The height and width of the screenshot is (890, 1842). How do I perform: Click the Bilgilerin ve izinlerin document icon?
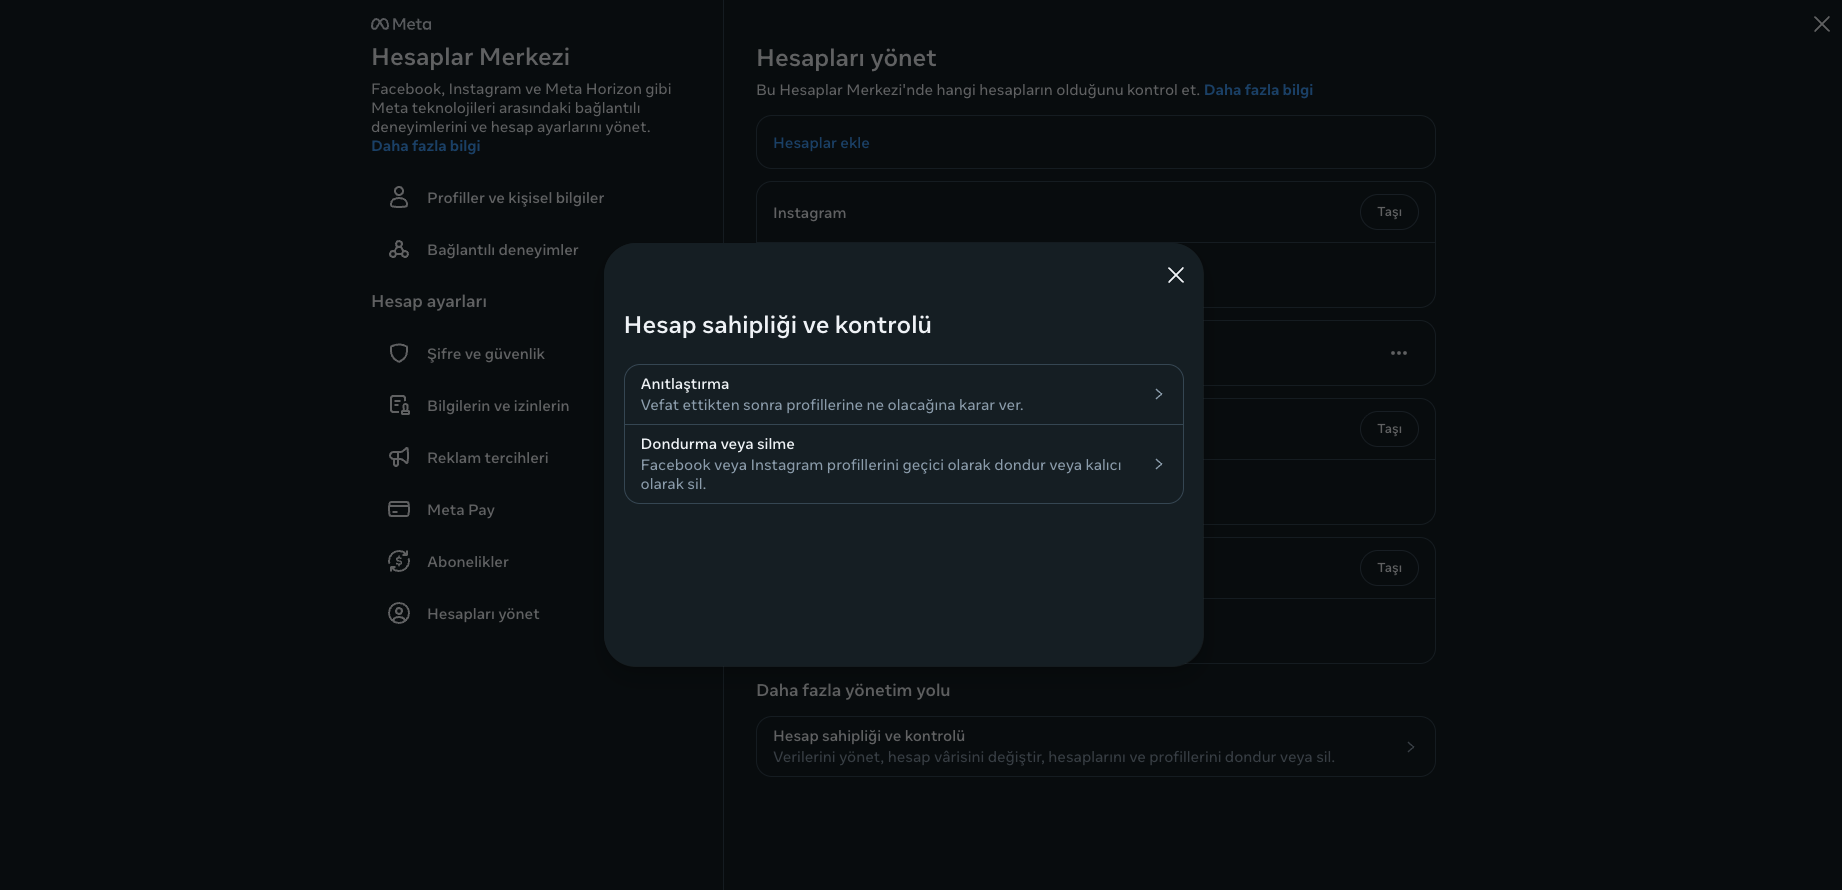pyautogui.click(x=399, y=405)
